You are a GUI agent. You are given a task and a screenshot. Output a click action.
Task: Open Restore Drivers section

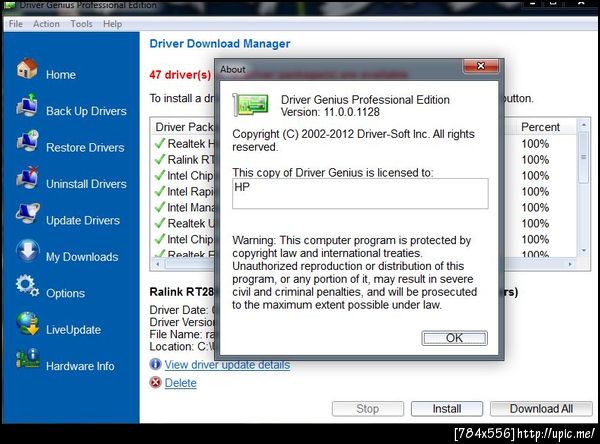pos(85,147)
